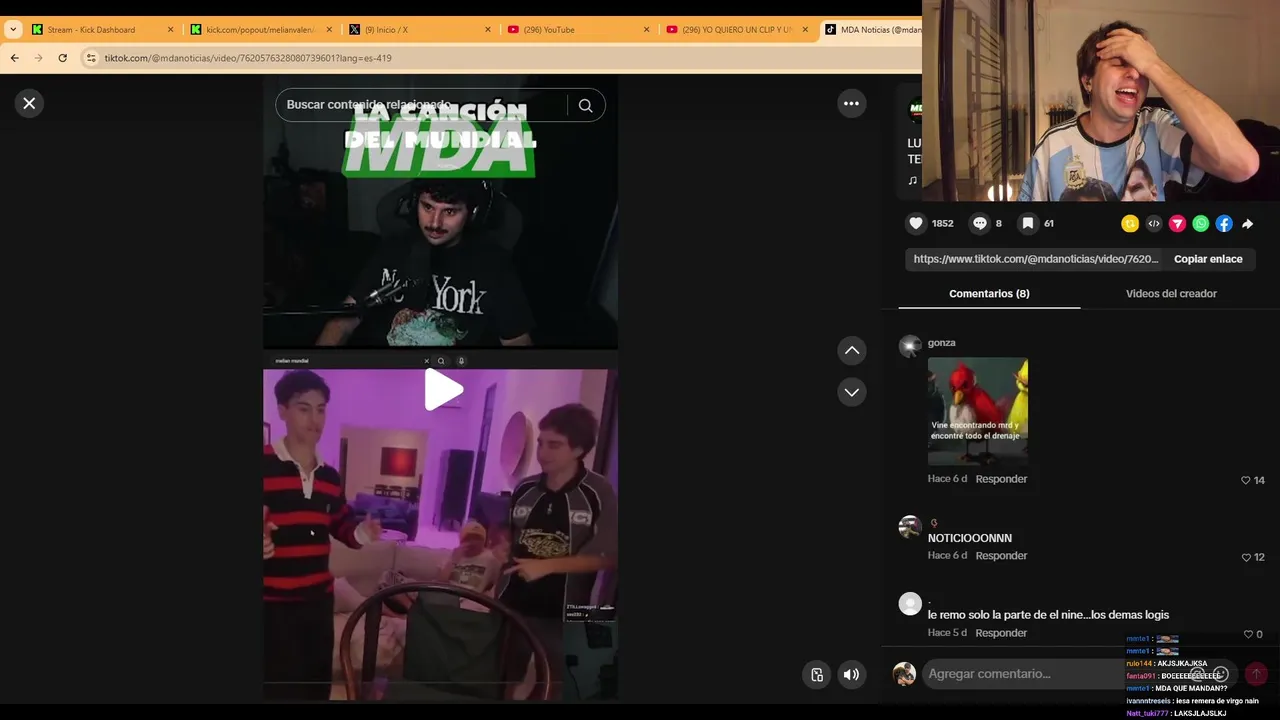Reply to the 'le remo solo' comment
Image resolution: width=1280 pixels, height=720 pixels.
pos(1001,633)
